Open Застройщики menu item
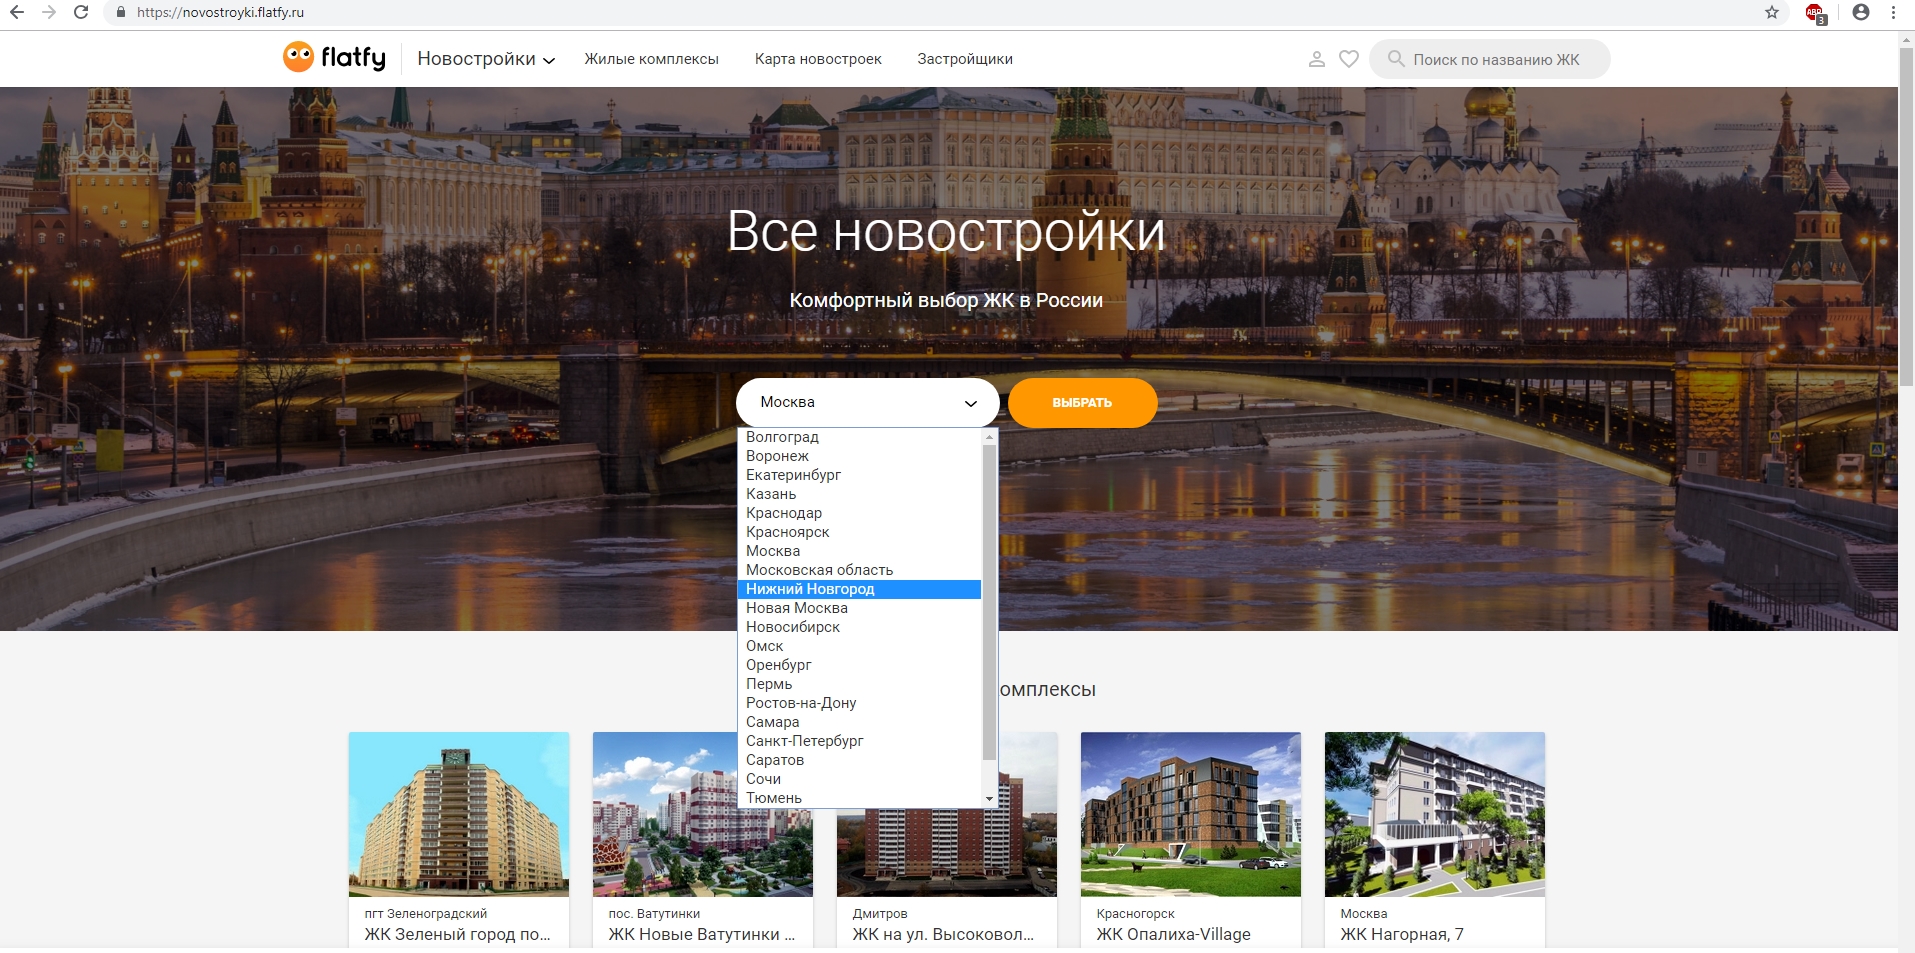The width and height of the screenshot is (1915, 953). coord(965,59)
